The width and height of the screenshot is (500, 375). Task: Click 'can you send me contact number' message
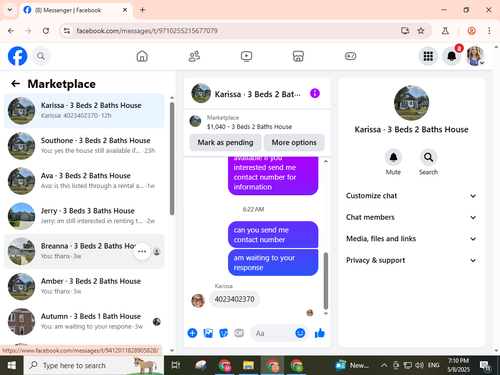coord(273,235)
